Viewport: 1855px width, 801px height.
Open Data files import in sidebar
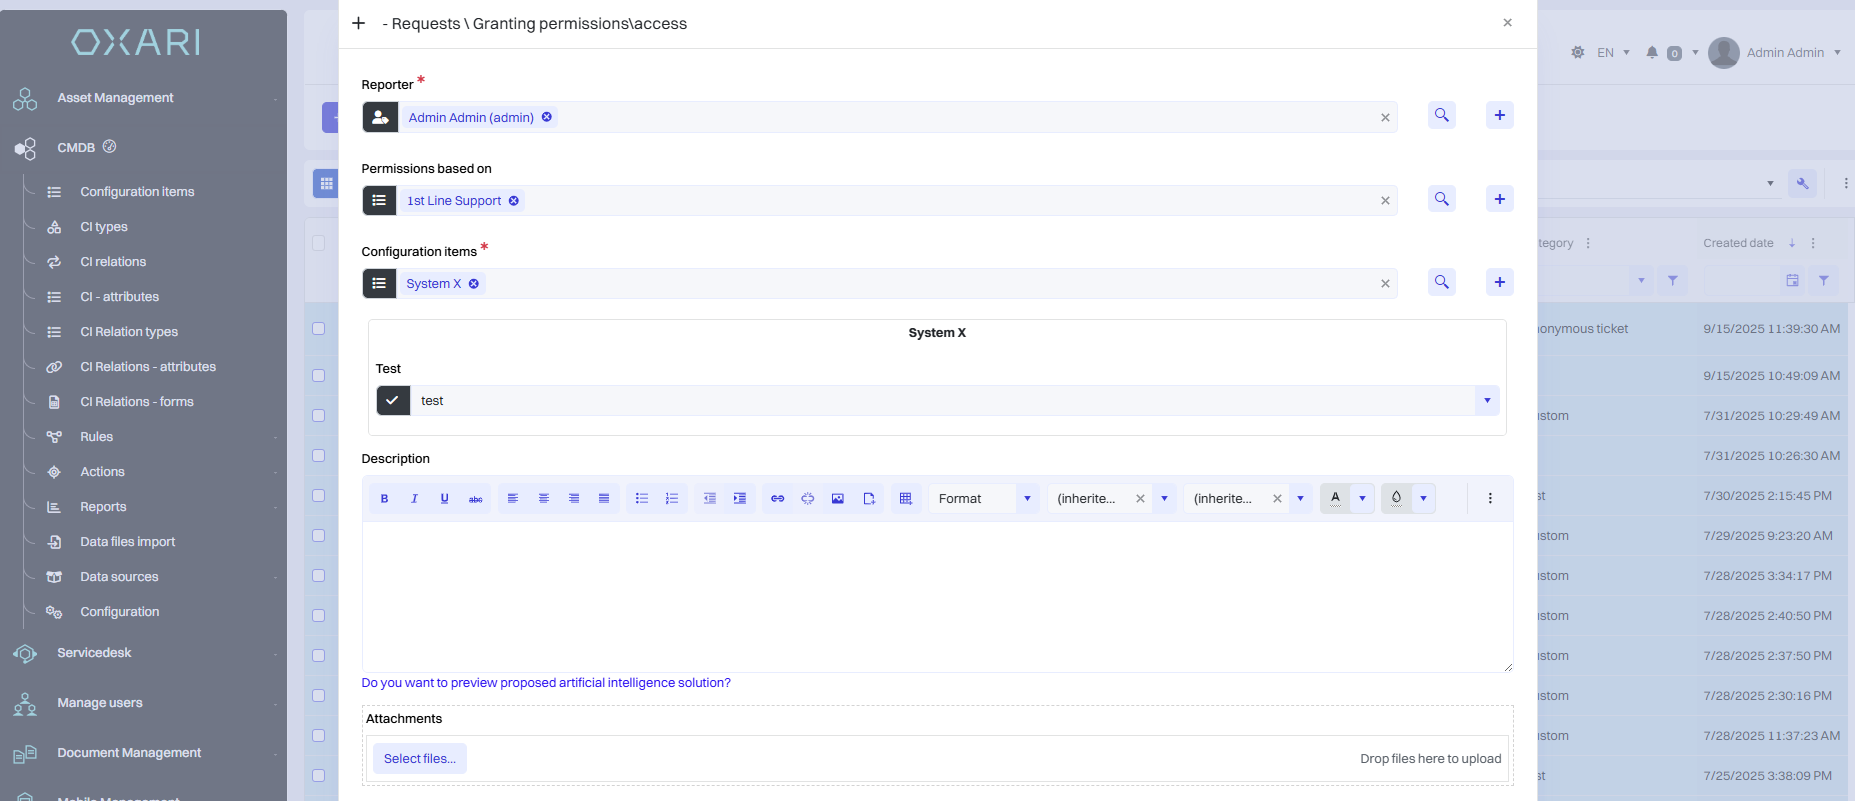pyautogui.click(x=127, y=542)
